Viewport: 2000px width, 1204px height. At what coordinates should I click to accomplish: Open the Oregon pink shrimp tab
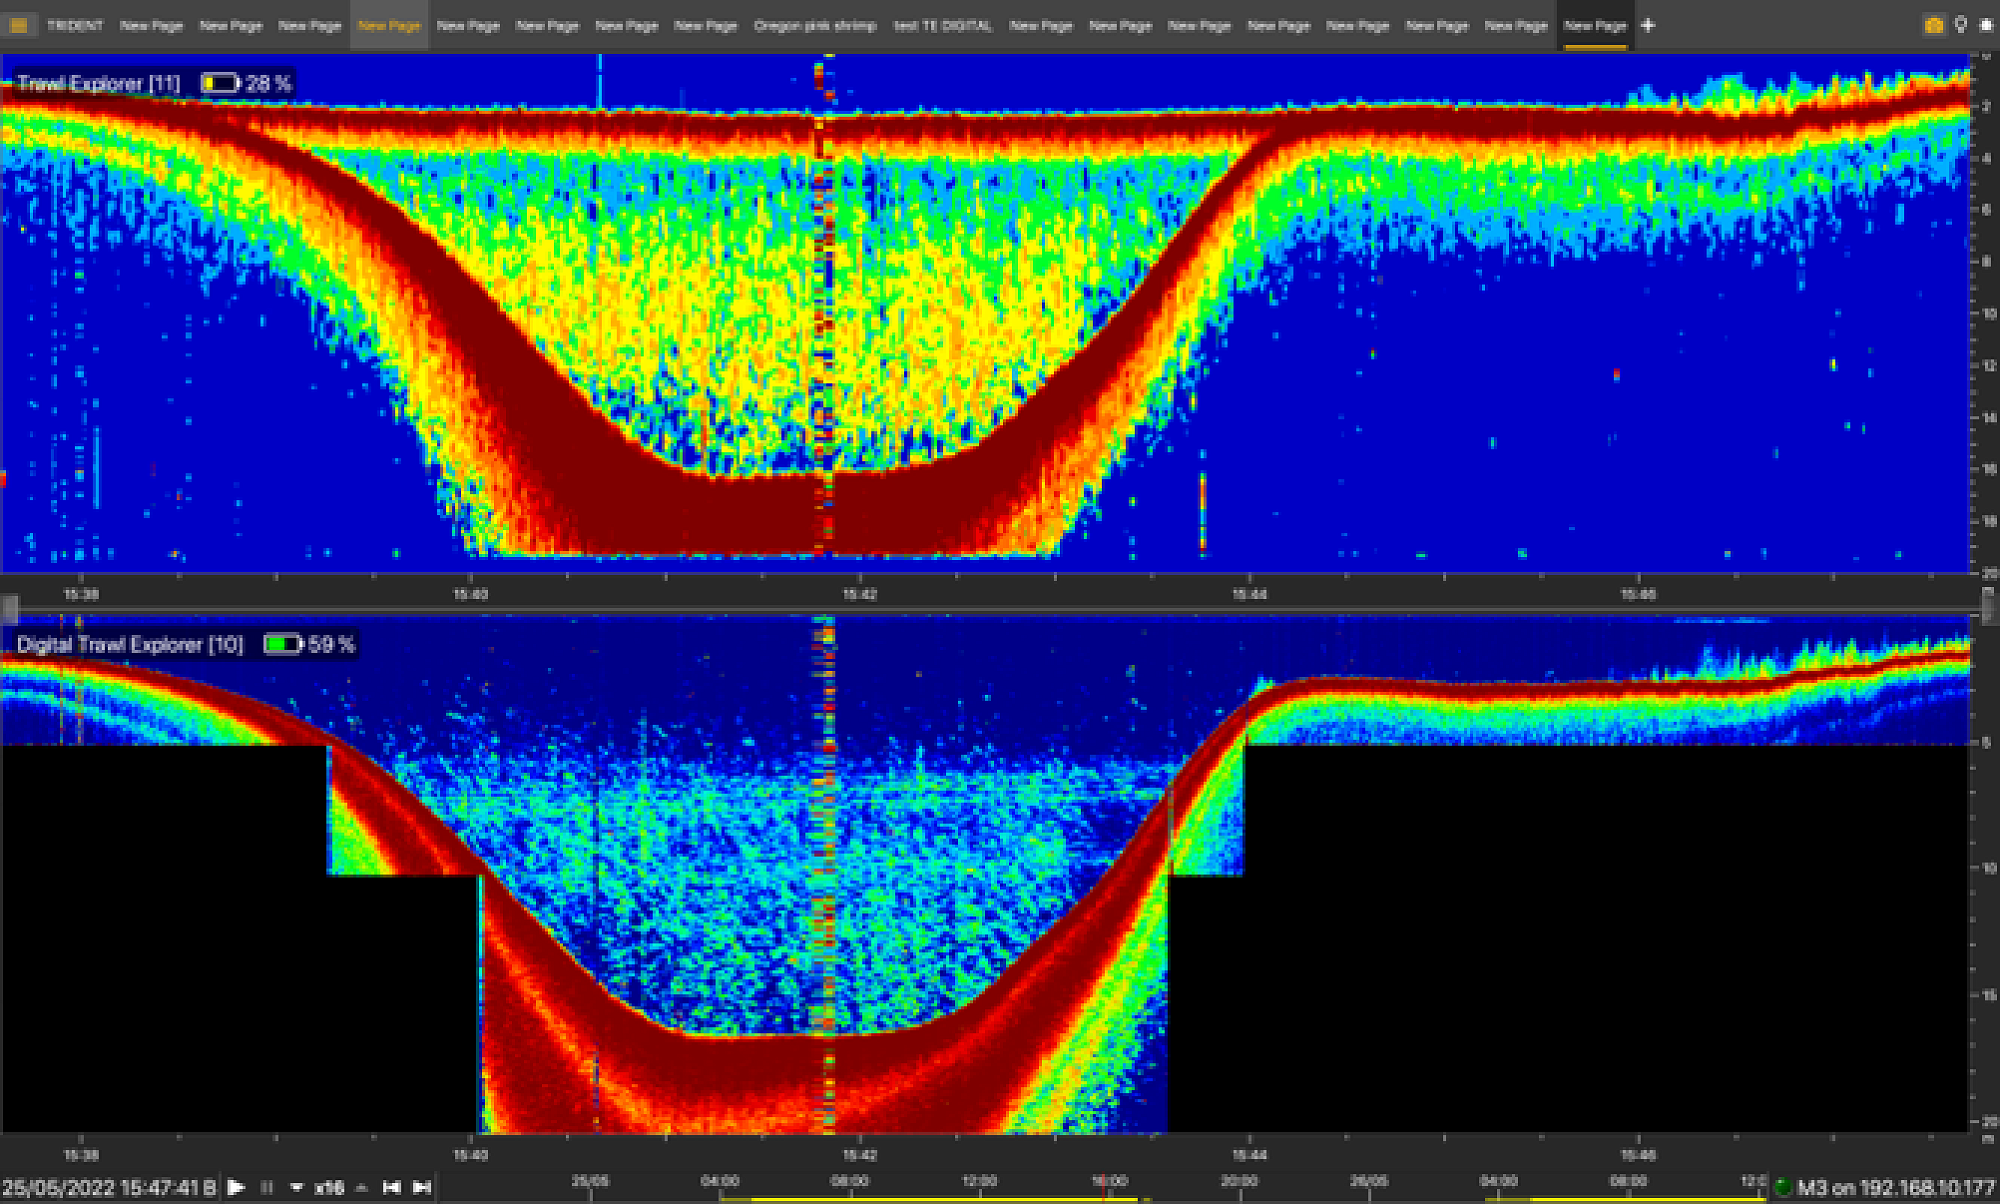coord(814,25)
